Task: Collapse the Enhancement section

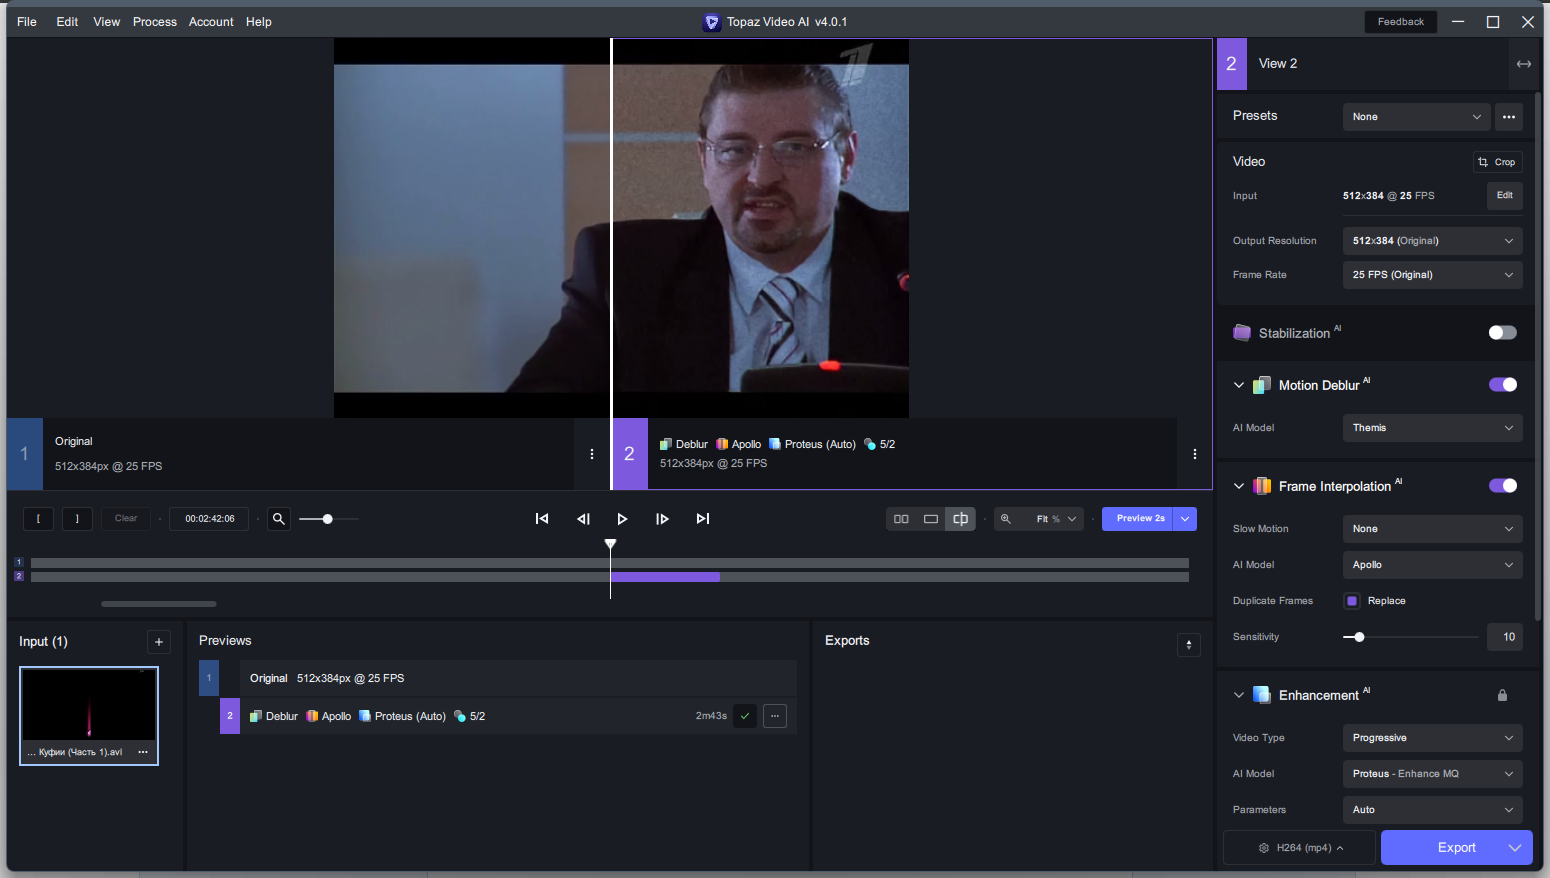Action: pos(1239,695)
